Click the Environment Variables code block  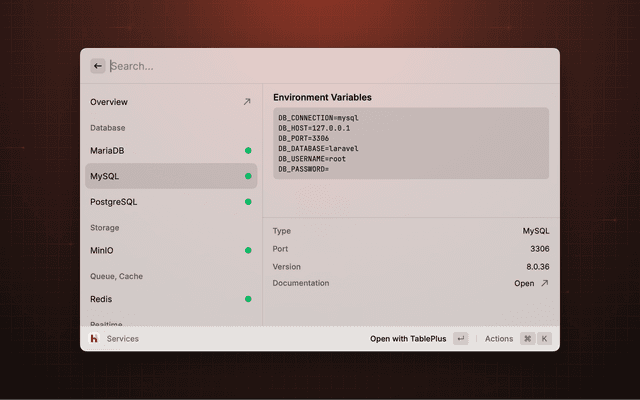410,143
